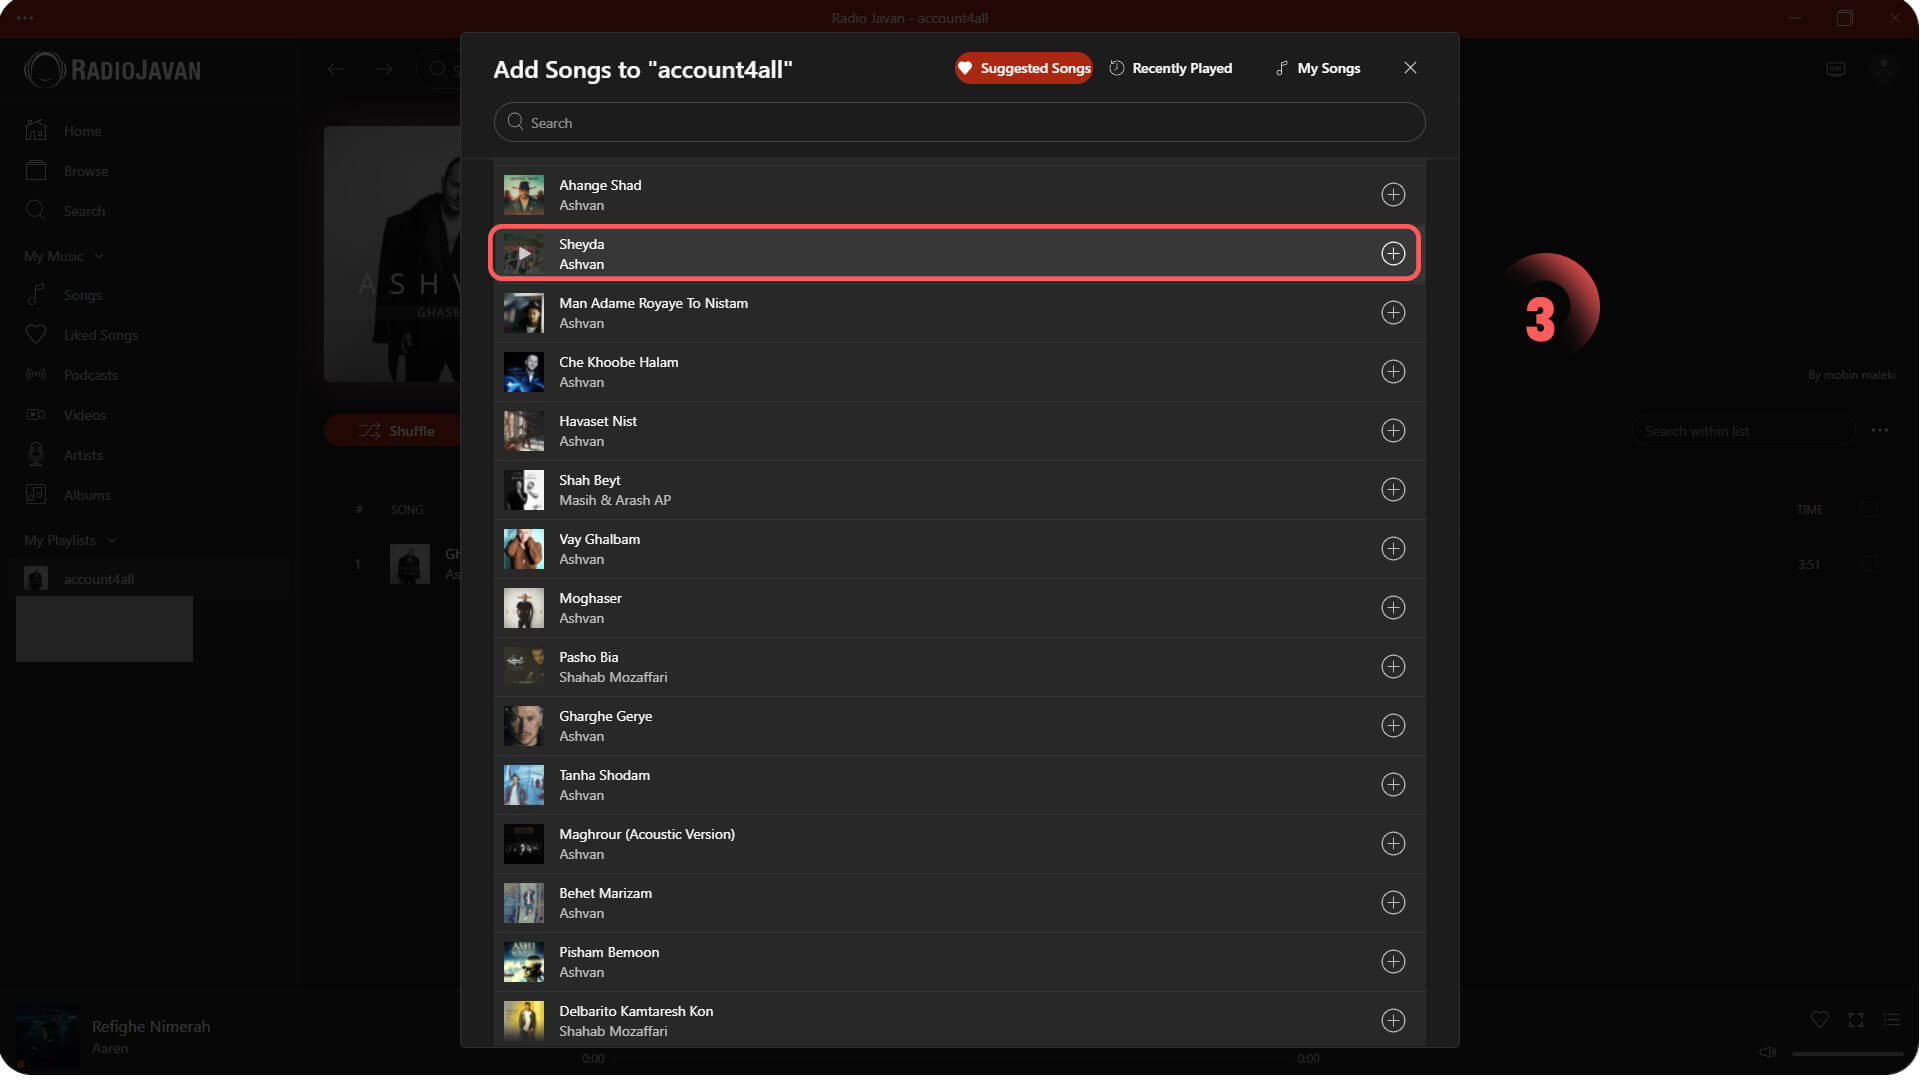Add Tanha Shodam to playlist
The width and height of the screenshot is (1920, 1080).
(1393, 785)
